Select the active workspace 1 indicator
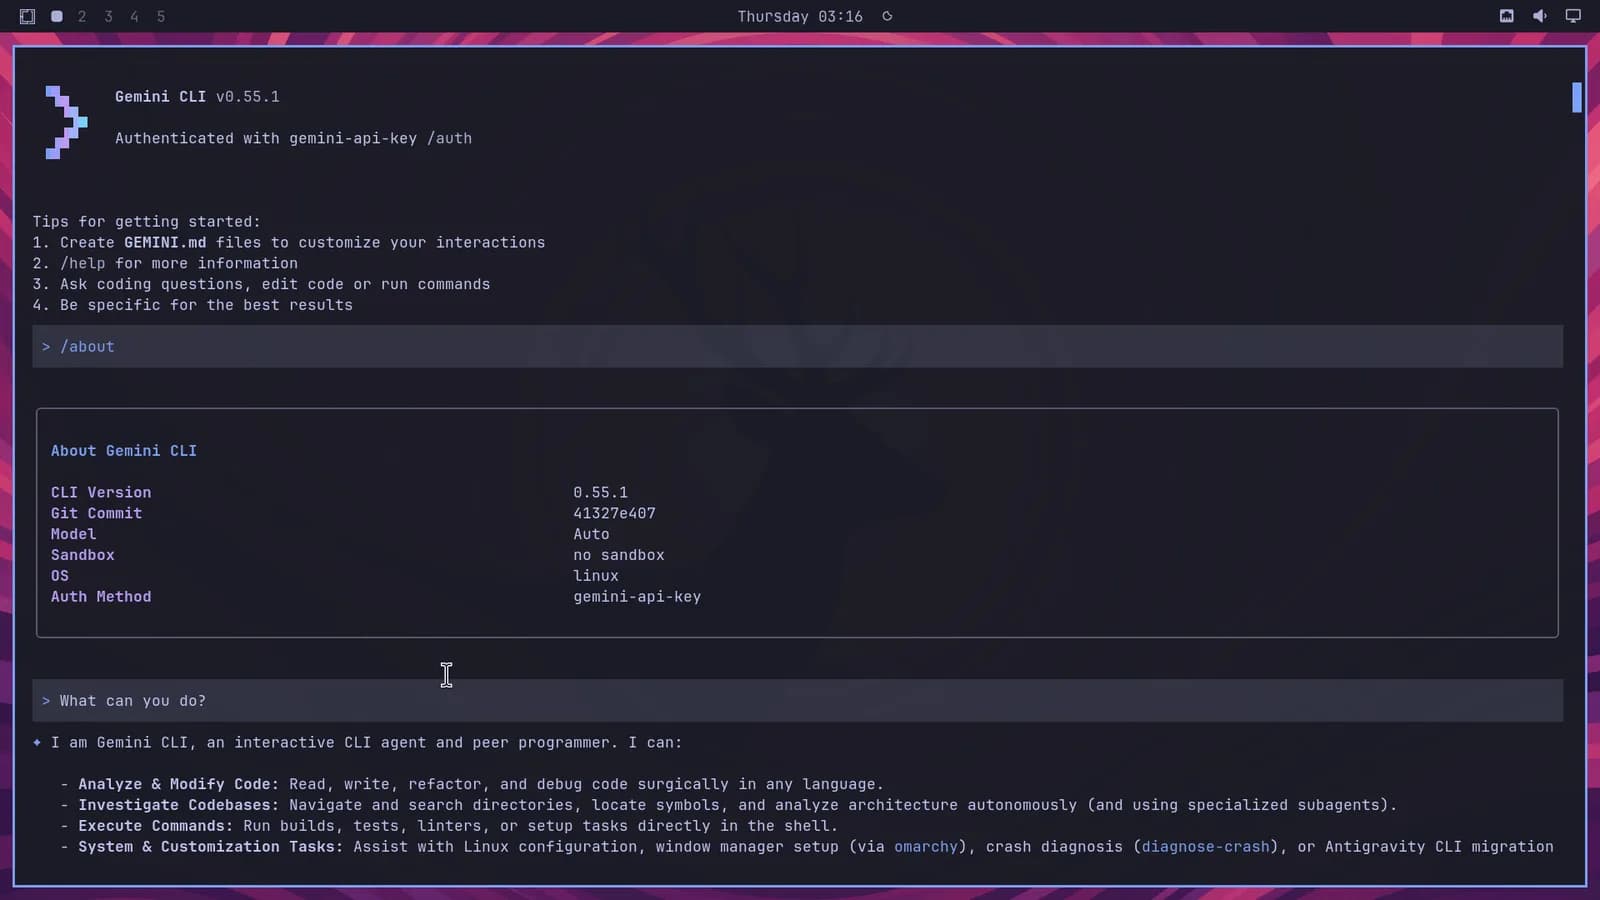The image size is (1600, 900). point(57,16)
